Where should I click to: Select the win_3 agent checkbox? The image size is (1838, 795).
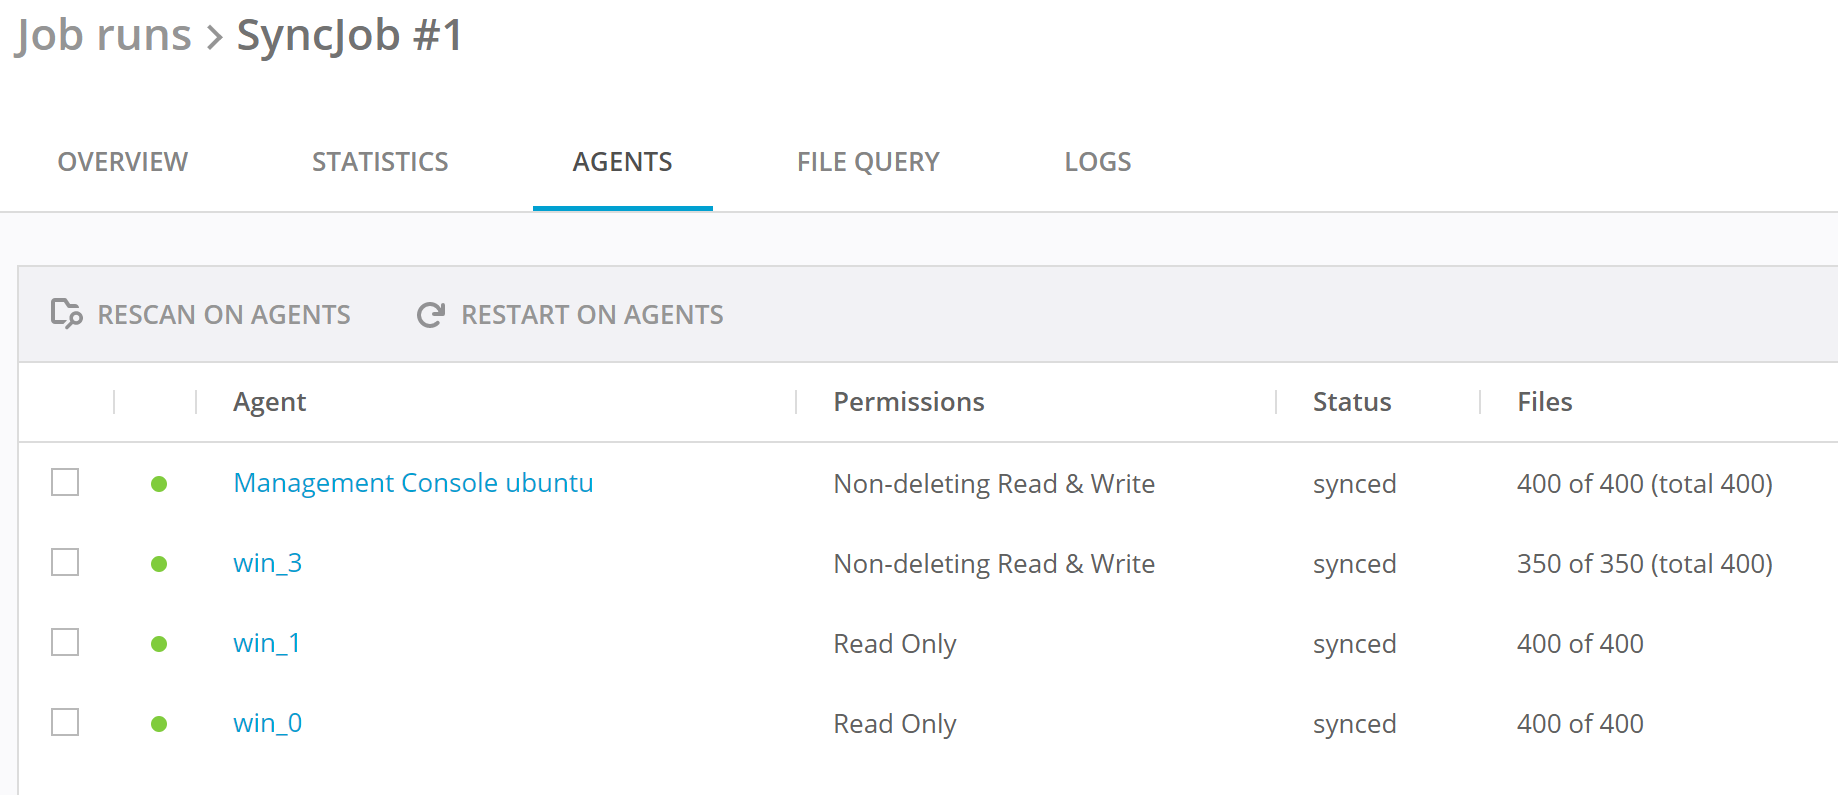coord(65,562)
